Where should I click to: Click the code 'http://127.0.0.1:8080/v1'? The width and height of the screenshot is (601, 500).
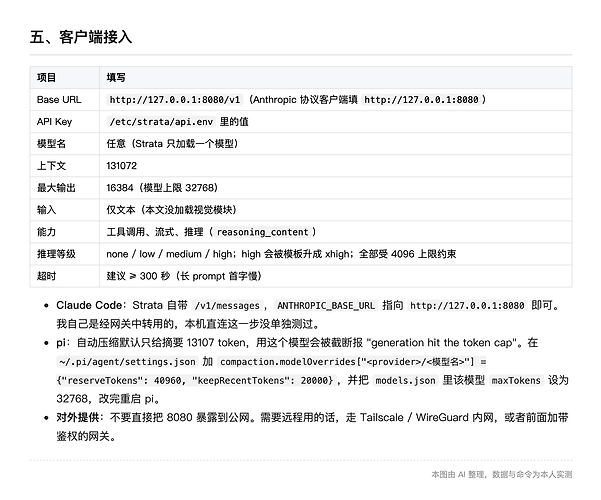tap(175, 100)
